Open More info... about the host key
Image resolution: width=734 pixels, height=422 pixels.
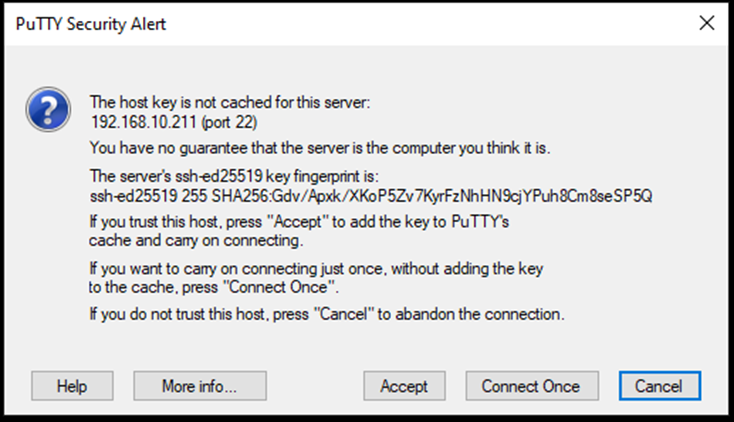point(200,386)
